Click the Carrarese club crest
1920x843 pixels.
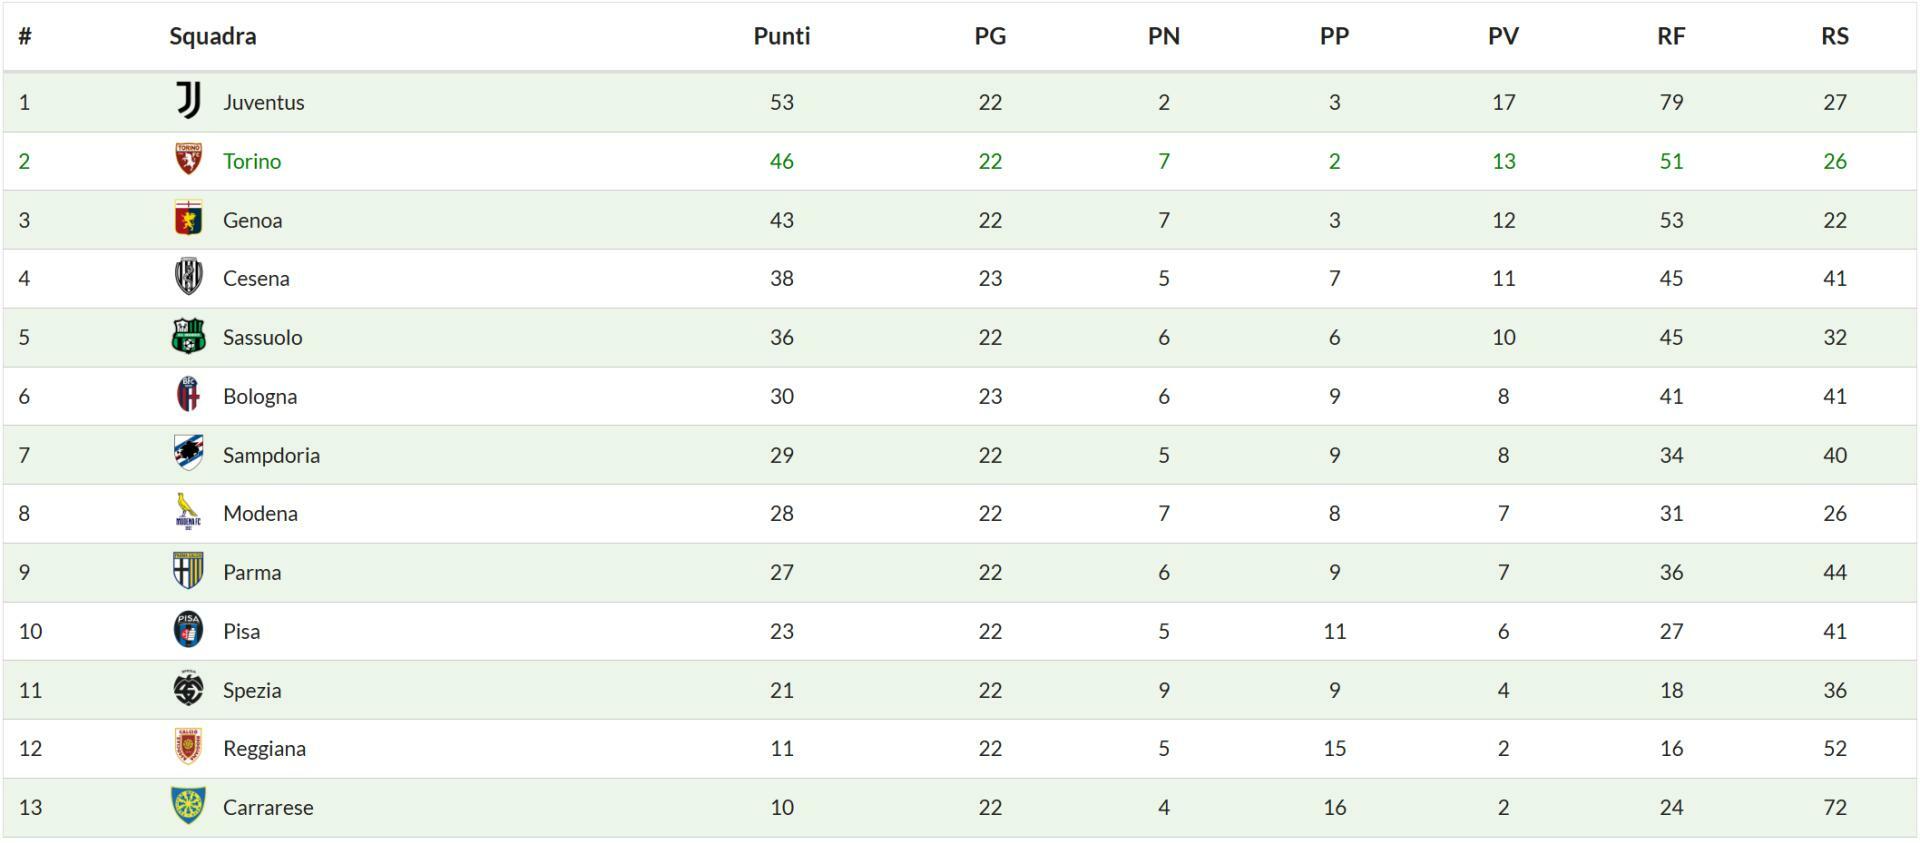click(x=188, y=806)
